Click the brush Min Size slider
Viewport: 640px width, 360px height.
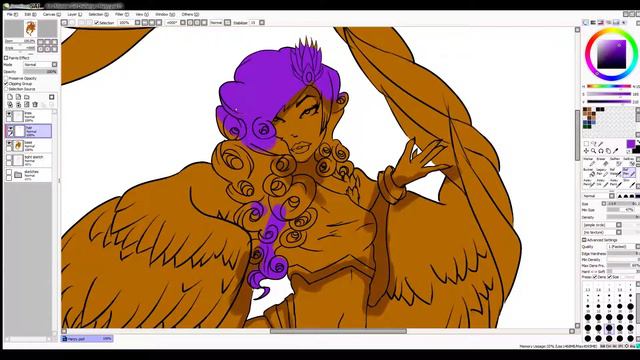coord(620,210)
